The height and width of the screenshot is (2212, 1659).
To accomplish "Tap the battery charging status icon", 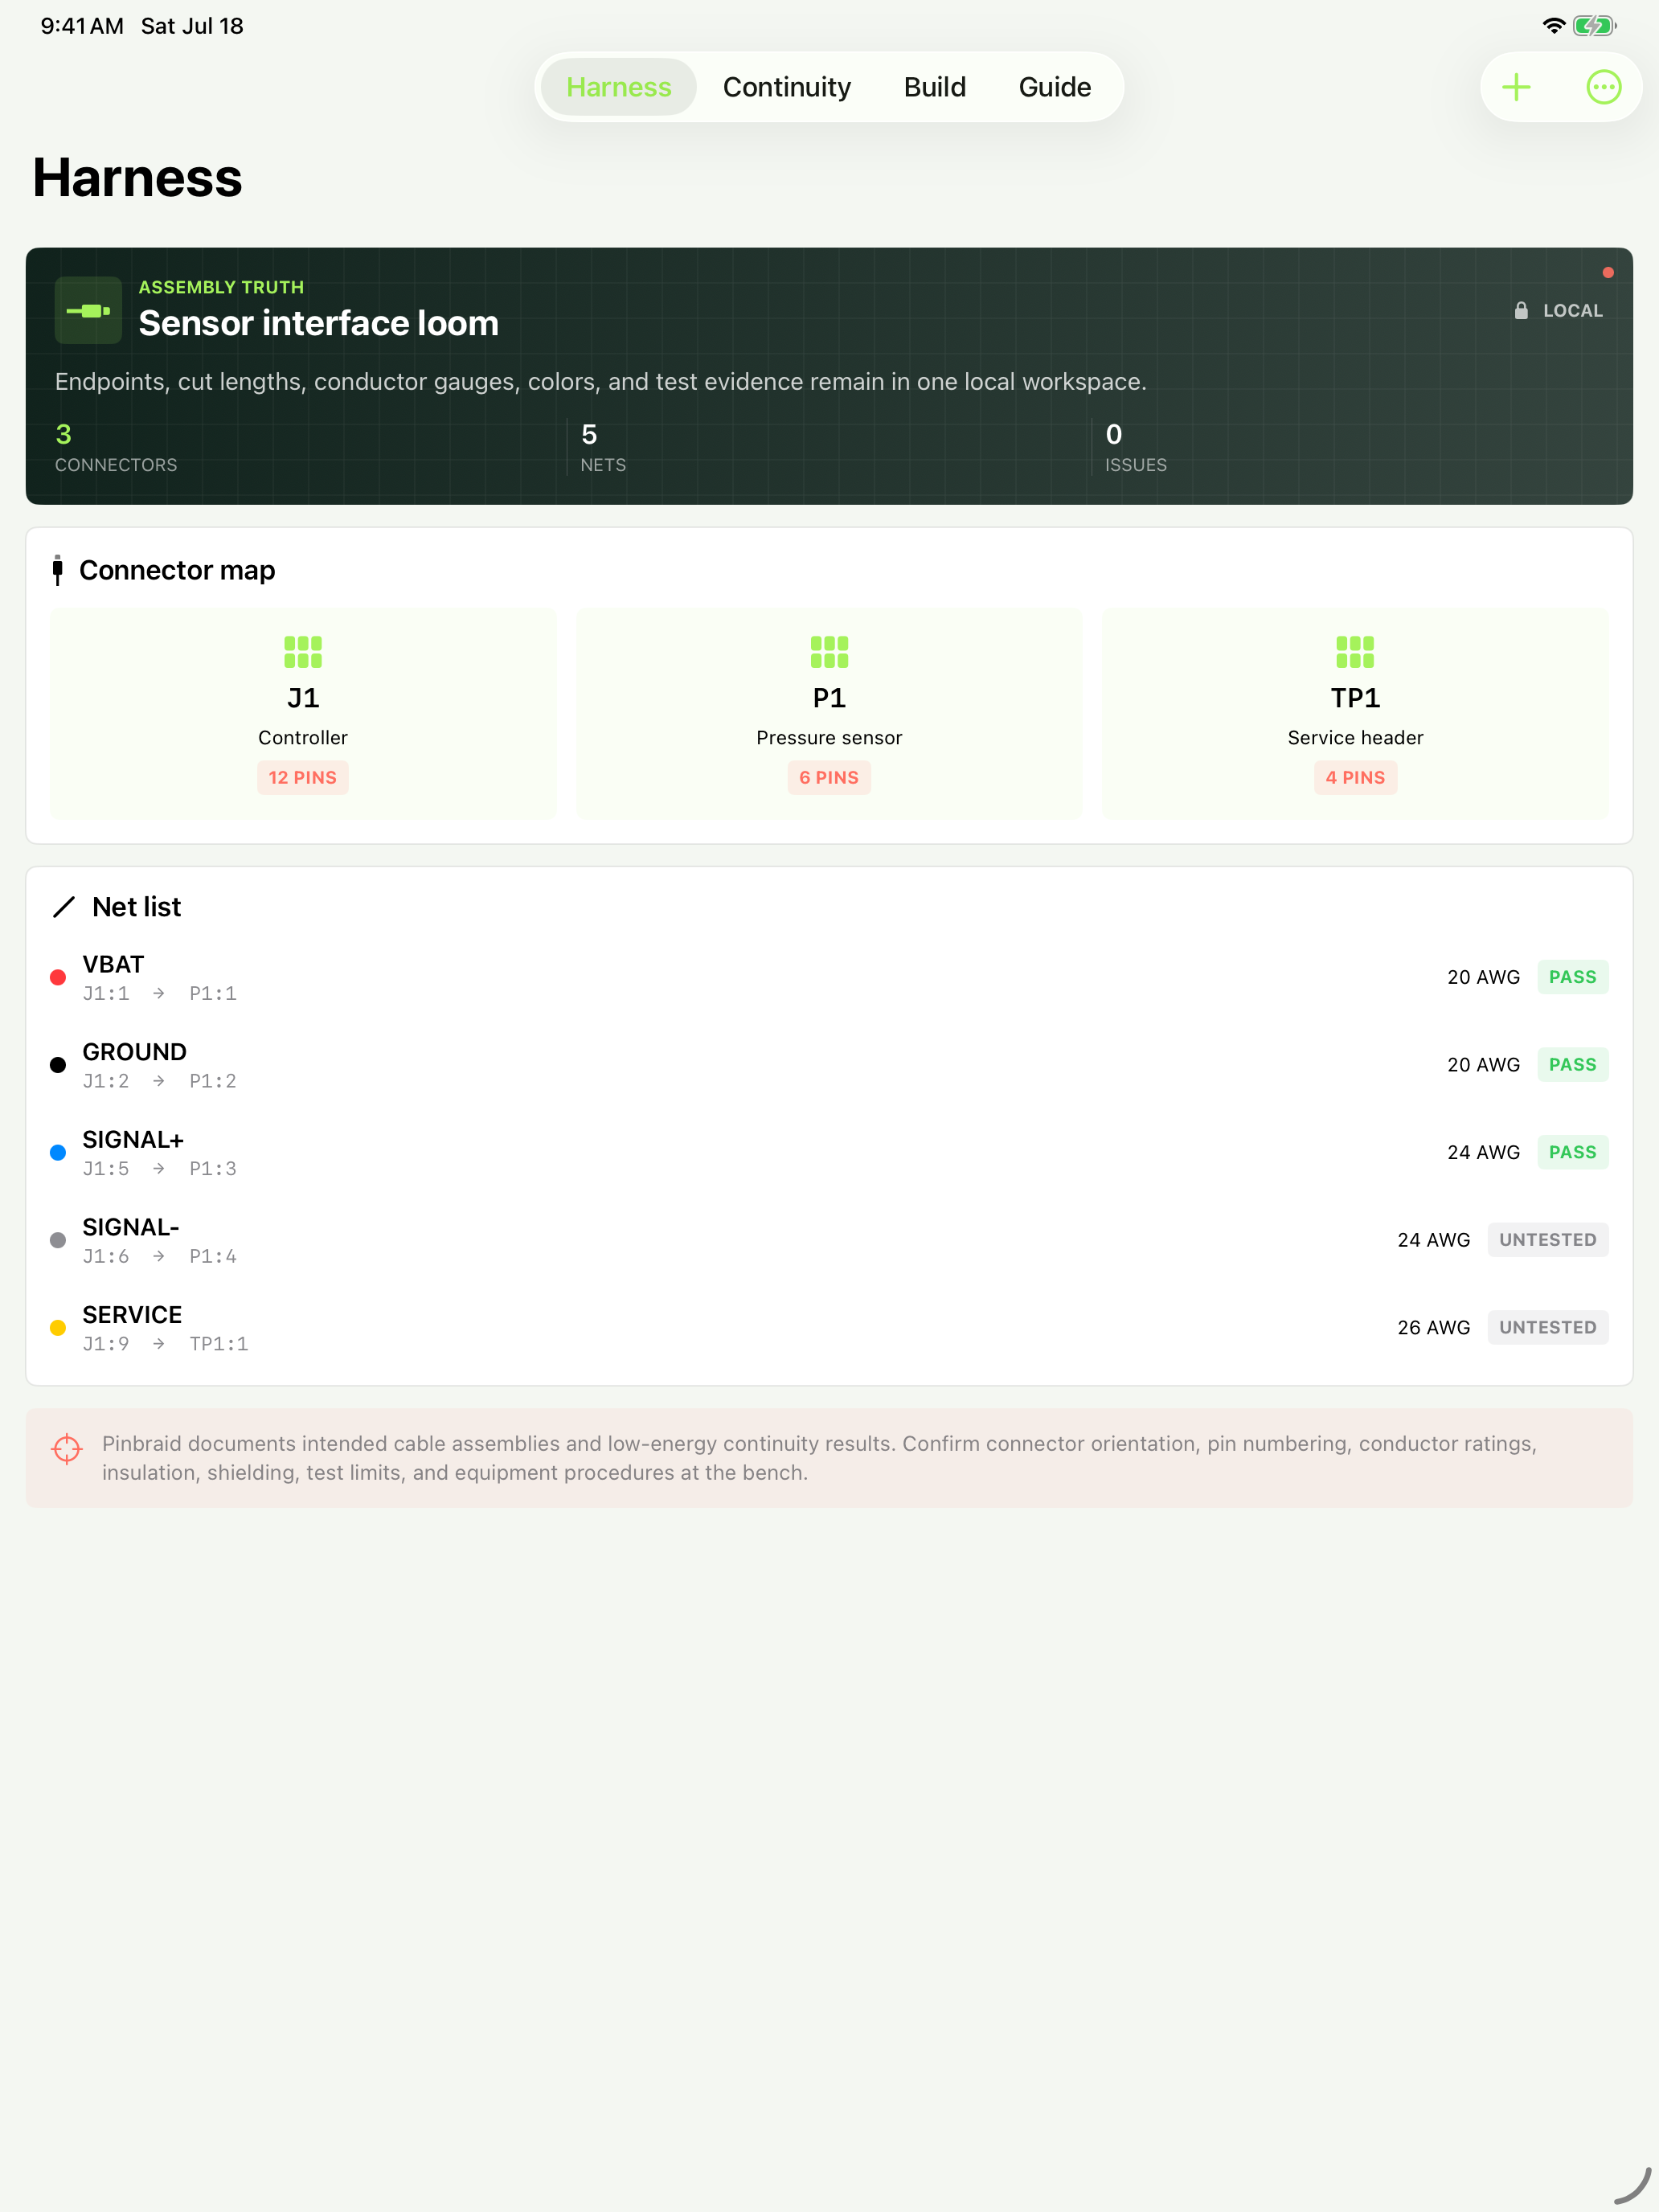I will tap(1594, 26).
